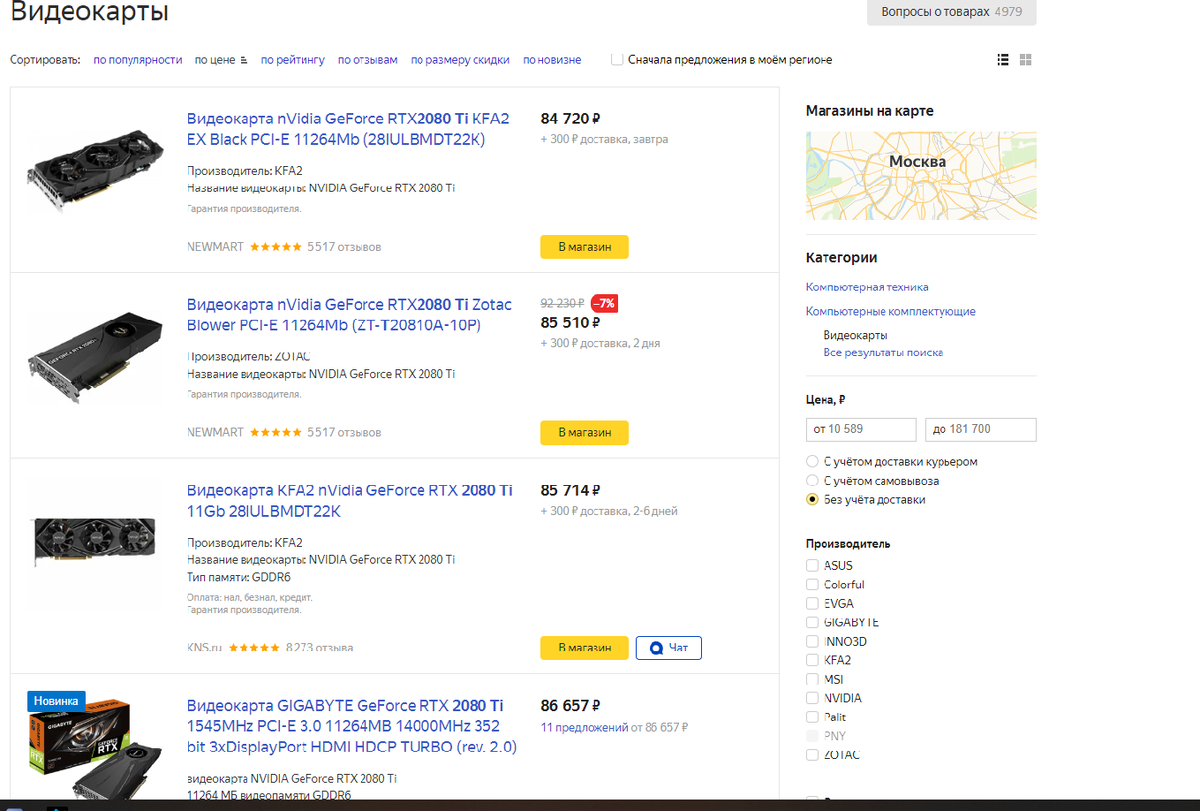Click GIGABYTE RTX card box thumbnail
This screenshot has width=1200, height=811.
pyautogui.click(x=94, y=747)
